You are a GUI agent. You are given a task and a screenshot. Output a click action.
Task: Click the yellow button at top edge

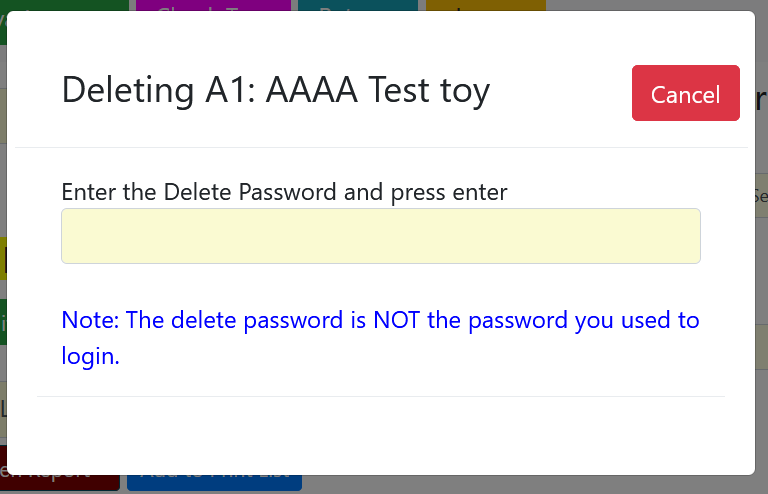(485, 5)
